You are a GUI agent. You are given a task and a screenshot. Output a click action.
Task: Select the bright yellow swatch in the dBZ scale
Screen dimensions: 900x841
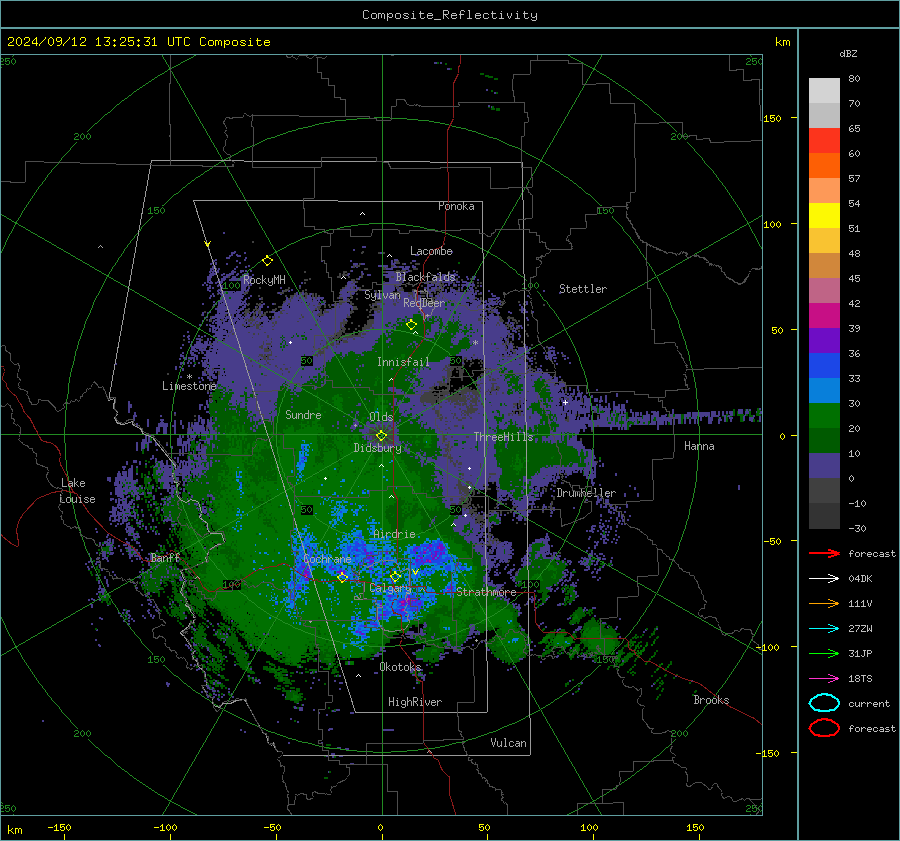824,215
